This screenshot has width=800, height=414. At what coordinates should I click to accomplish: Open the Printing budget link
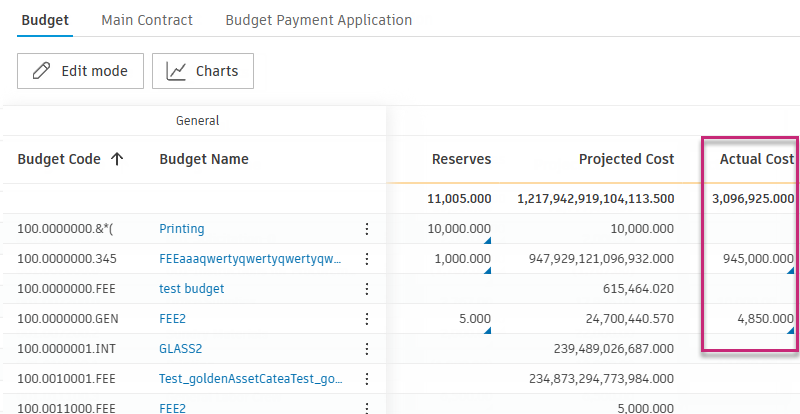pos(182,229)
